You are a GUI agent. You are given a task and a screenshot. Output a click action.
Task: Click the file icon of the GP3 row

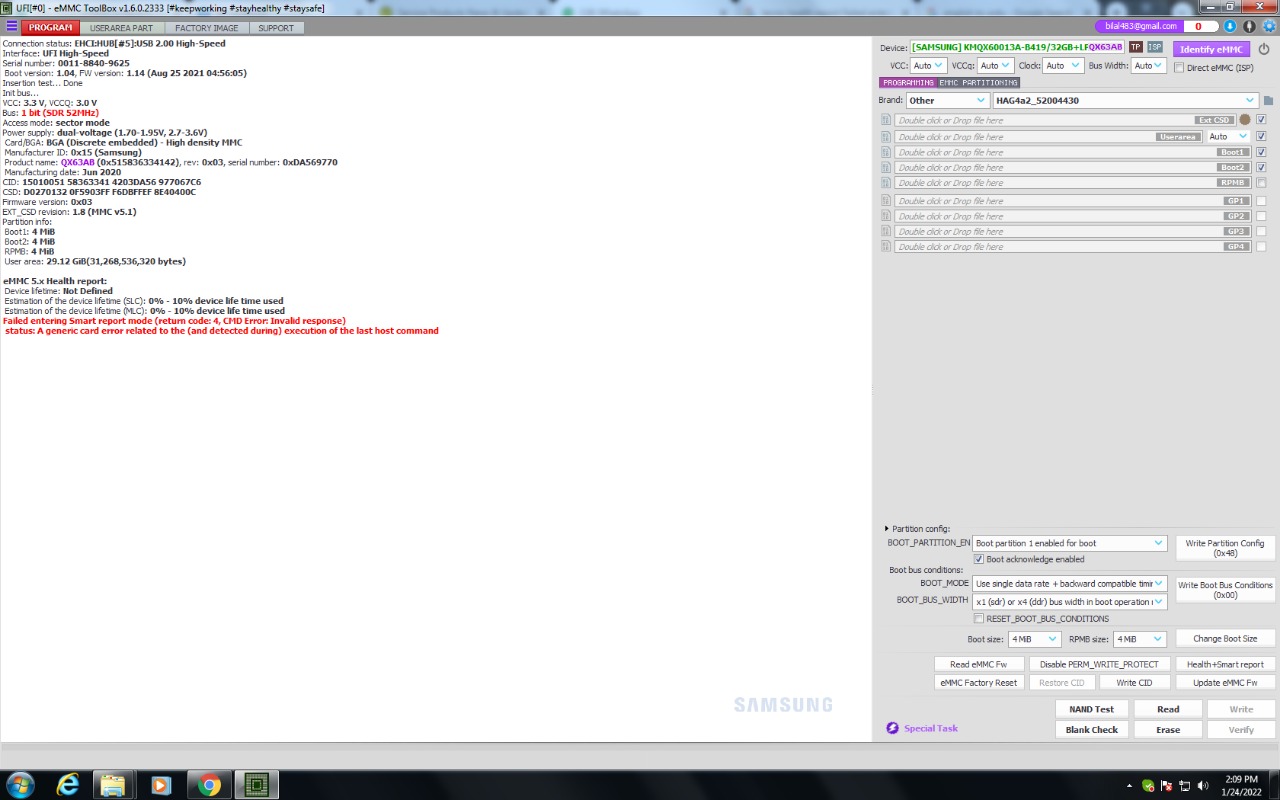(886, 231)
